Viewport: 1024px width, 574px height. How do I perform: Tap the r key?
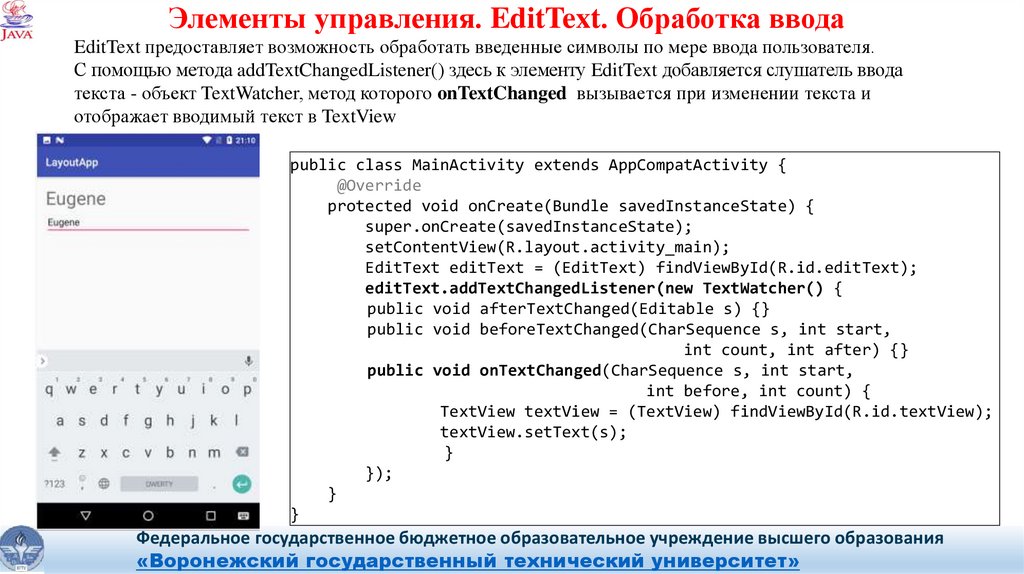tap(115, 389)
